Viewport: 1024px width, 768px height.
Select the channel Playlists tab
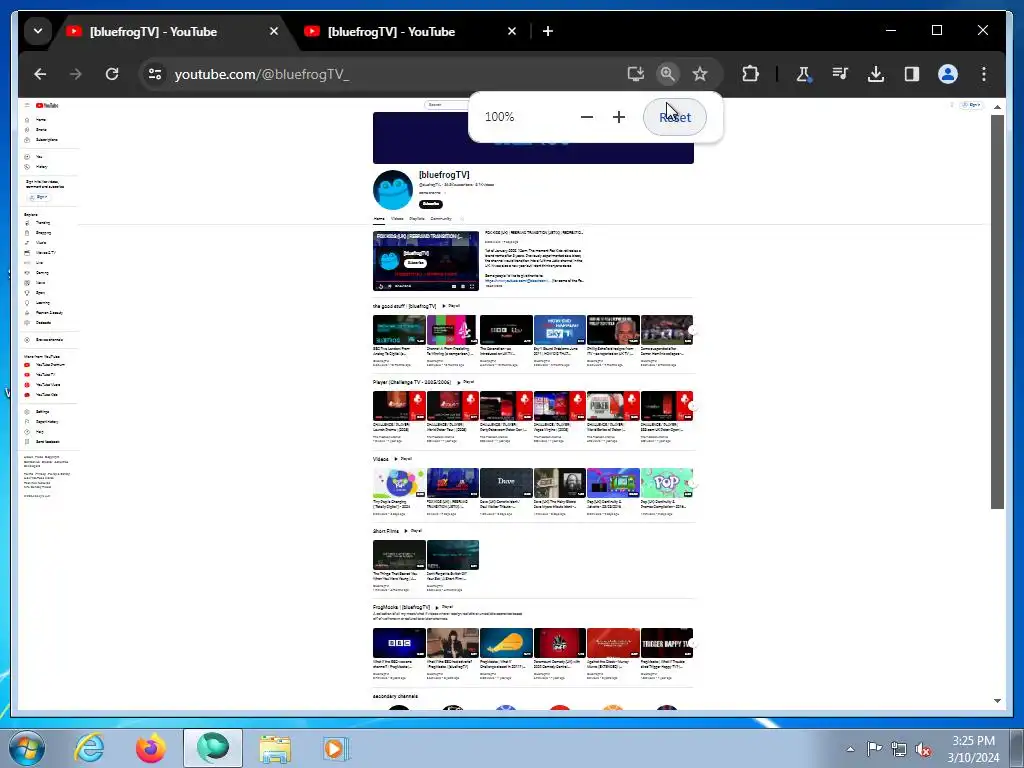(x=417, y=219)
